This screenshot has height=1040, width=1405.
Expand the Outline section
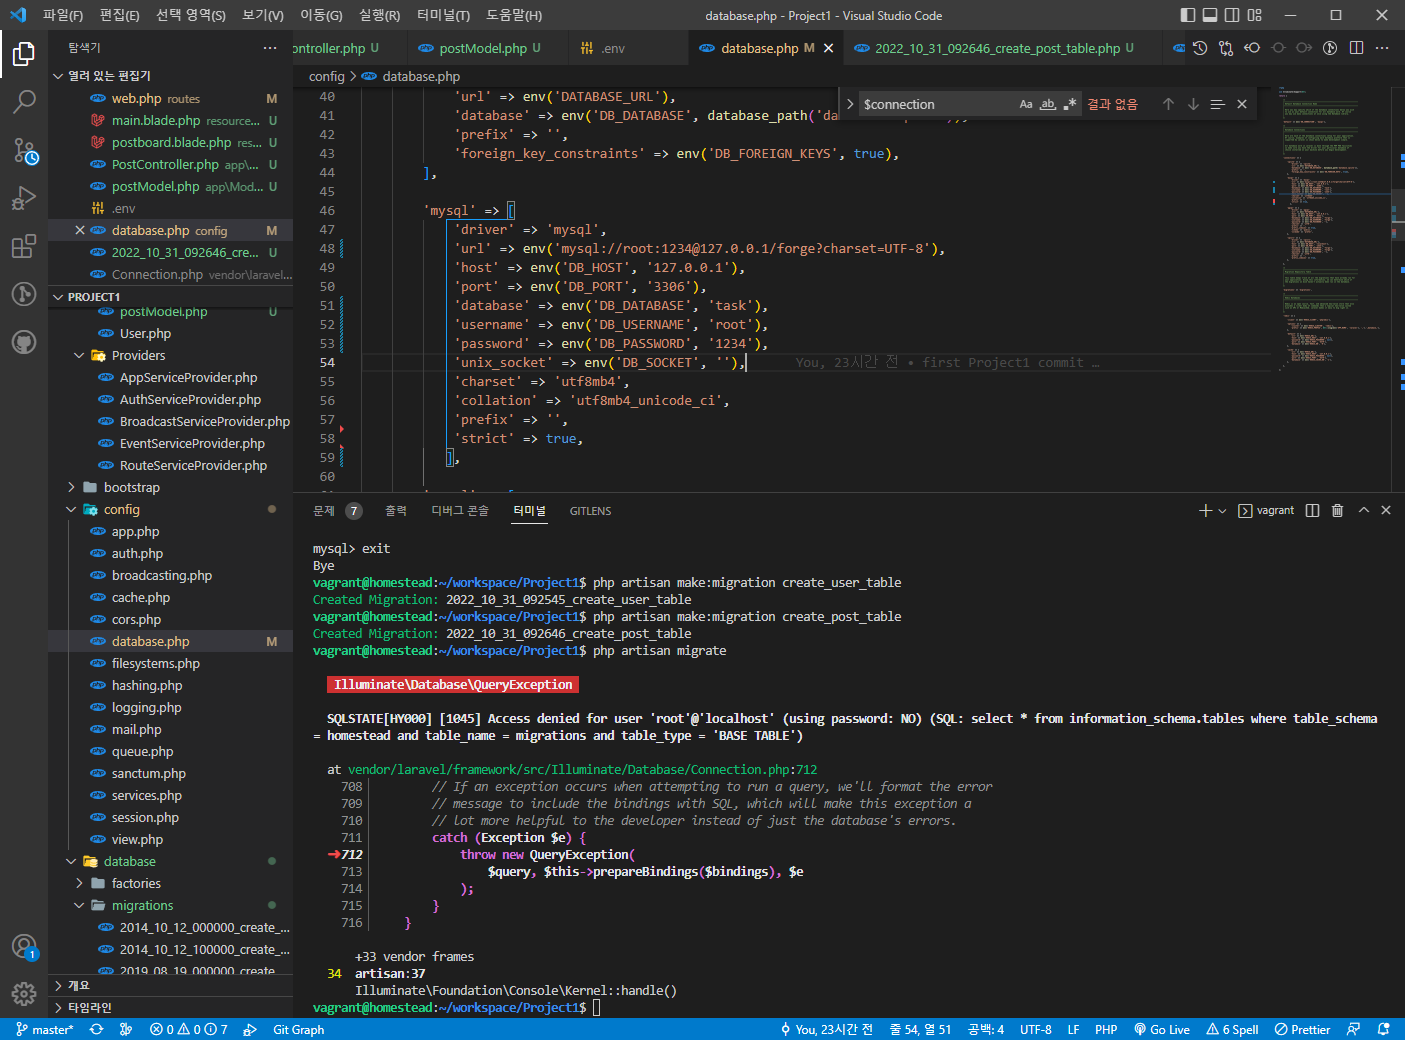[x=170, y=986]
